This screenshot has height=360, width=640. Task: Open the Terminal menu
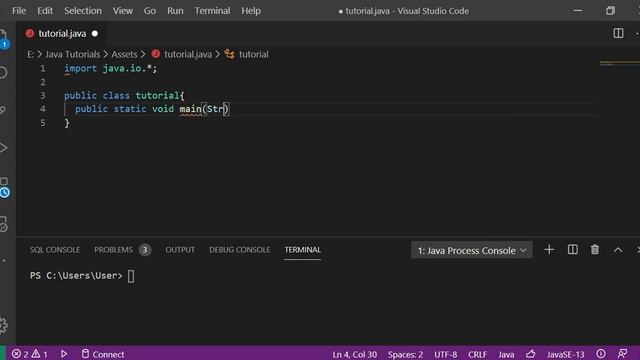tap(212, 11)
